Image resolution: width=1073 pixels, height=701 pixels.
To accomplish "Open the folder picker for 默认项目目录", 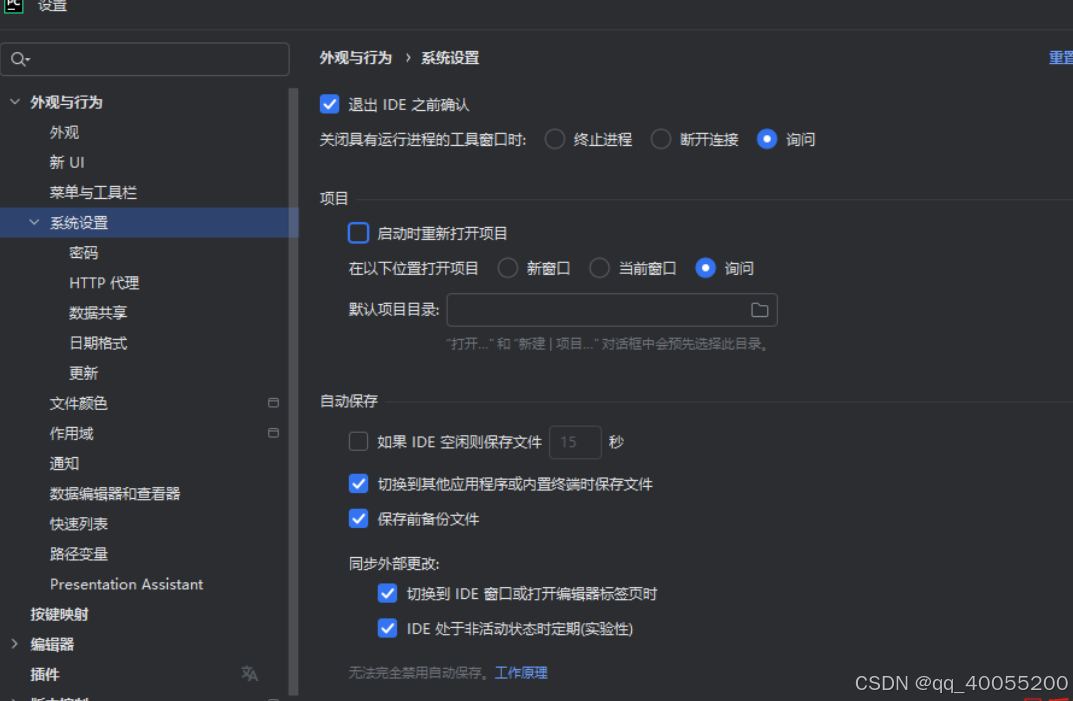I will pos(760,310).
